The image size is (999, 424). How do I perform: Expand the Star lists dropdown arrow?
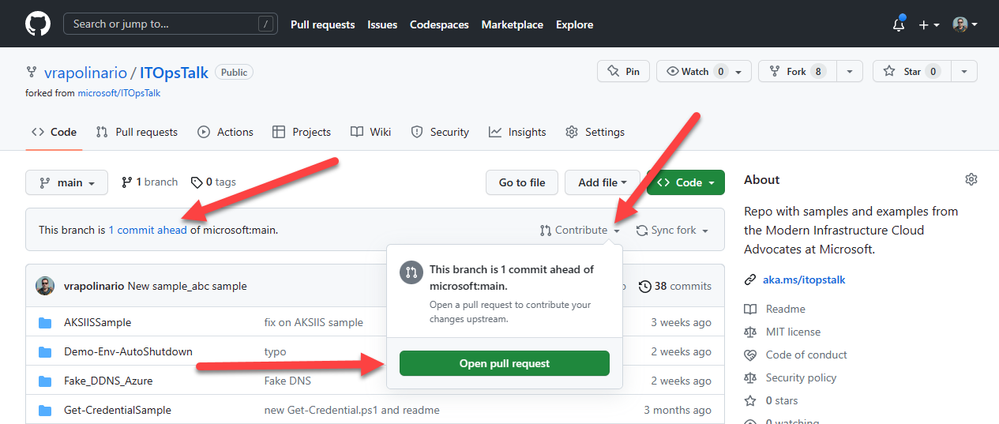(x=964, y=71)
